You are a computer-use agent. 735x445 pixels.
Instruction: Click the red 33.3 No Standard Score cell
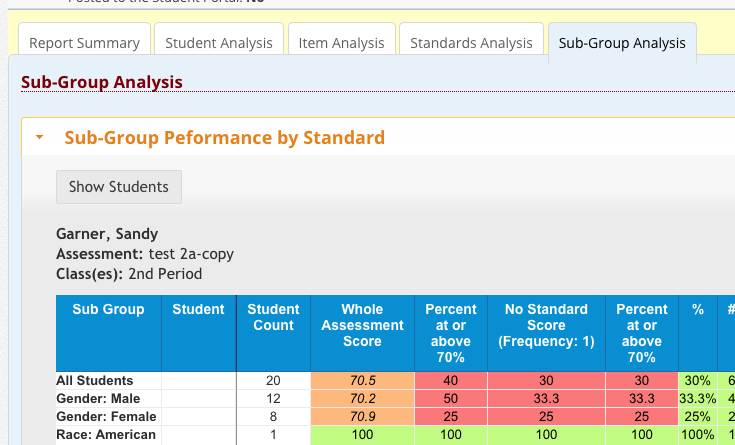coord(545,398)
